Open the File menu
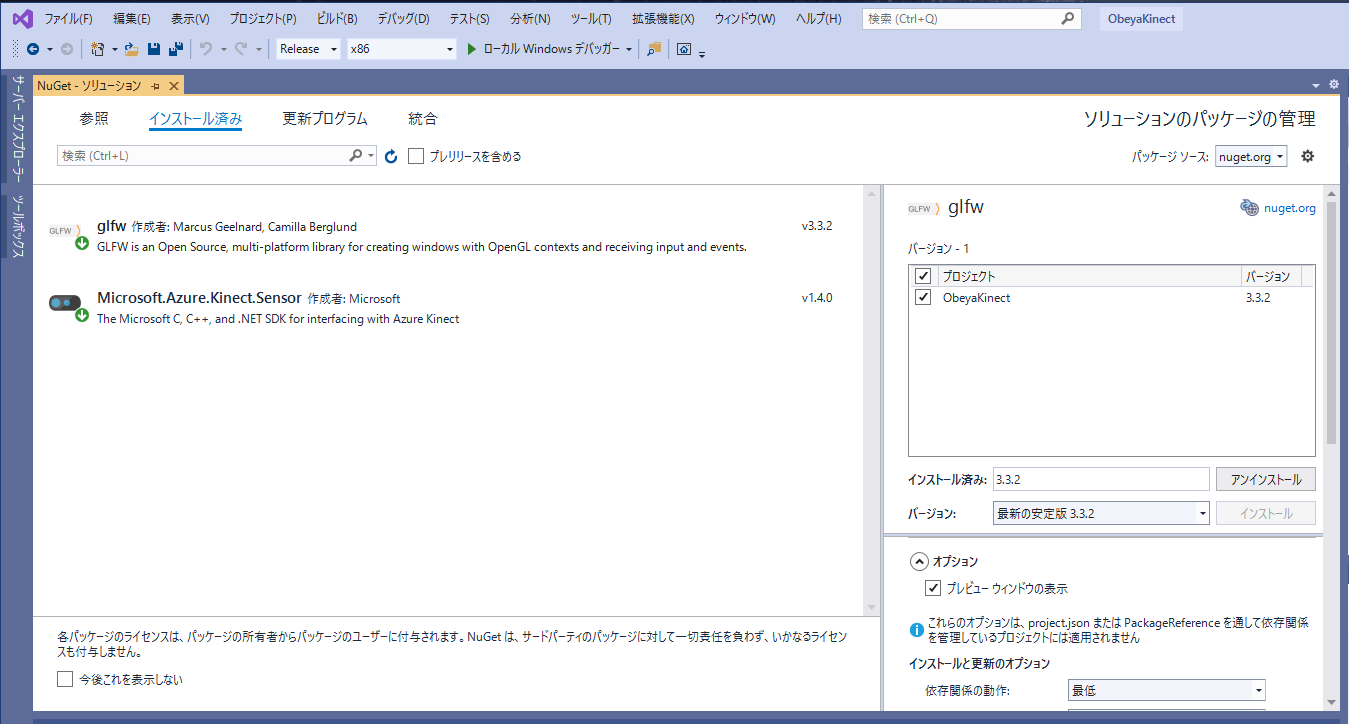 pos(68,19)
